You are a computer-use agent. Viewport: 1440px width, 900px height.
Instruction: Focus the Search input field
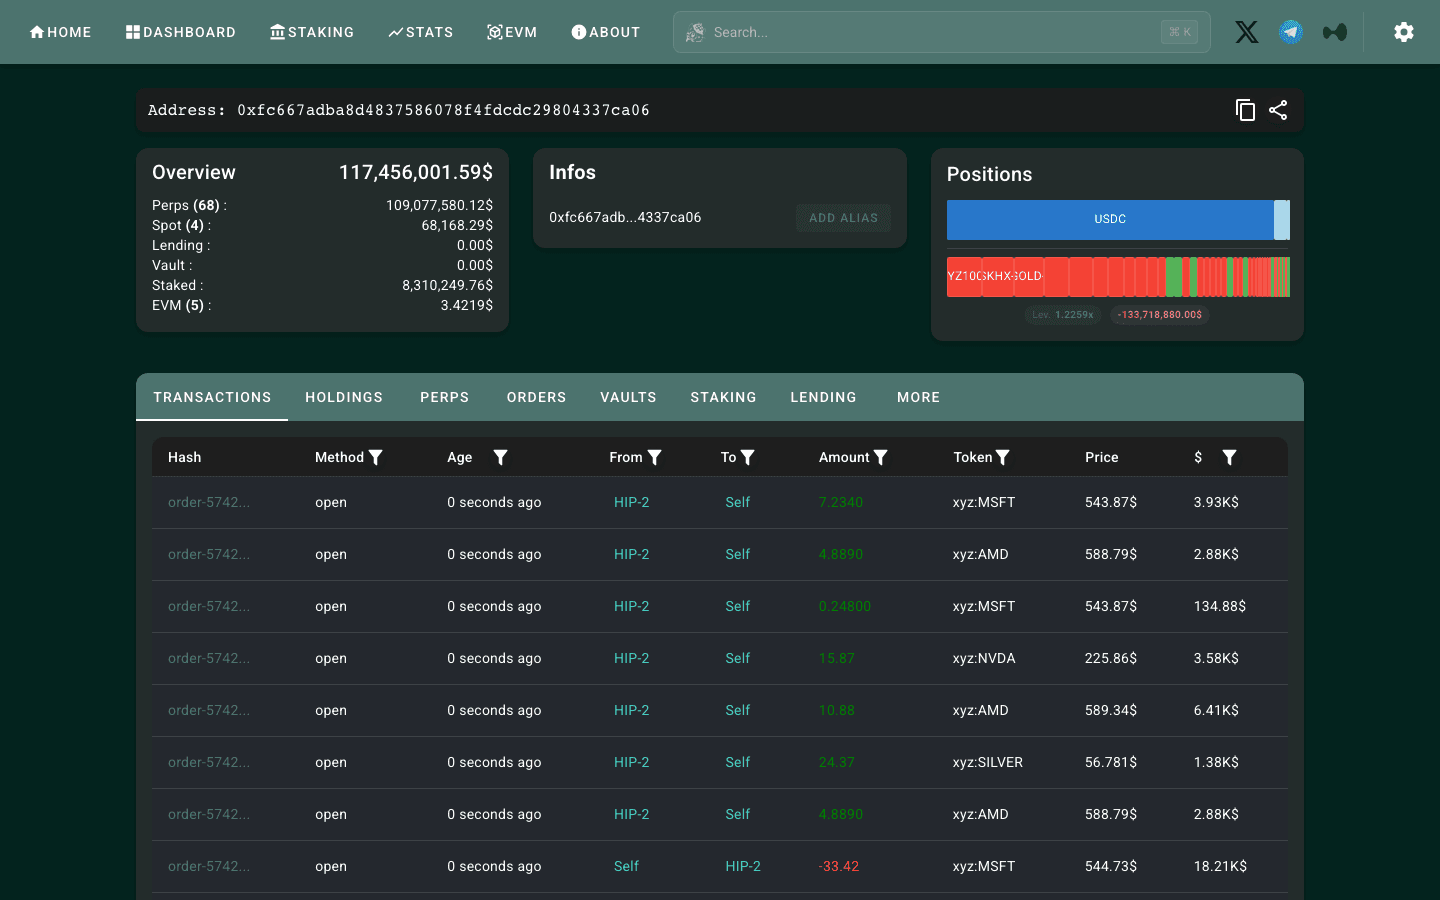[x=941, y=32]
